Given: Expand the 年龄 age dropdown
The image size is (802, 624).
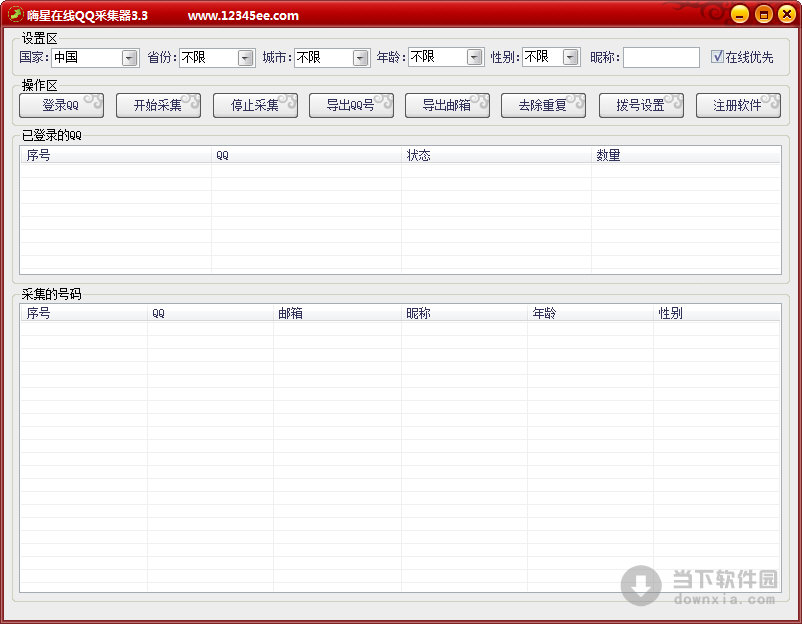Looking at the screenshot, I should tap(475, 57).
